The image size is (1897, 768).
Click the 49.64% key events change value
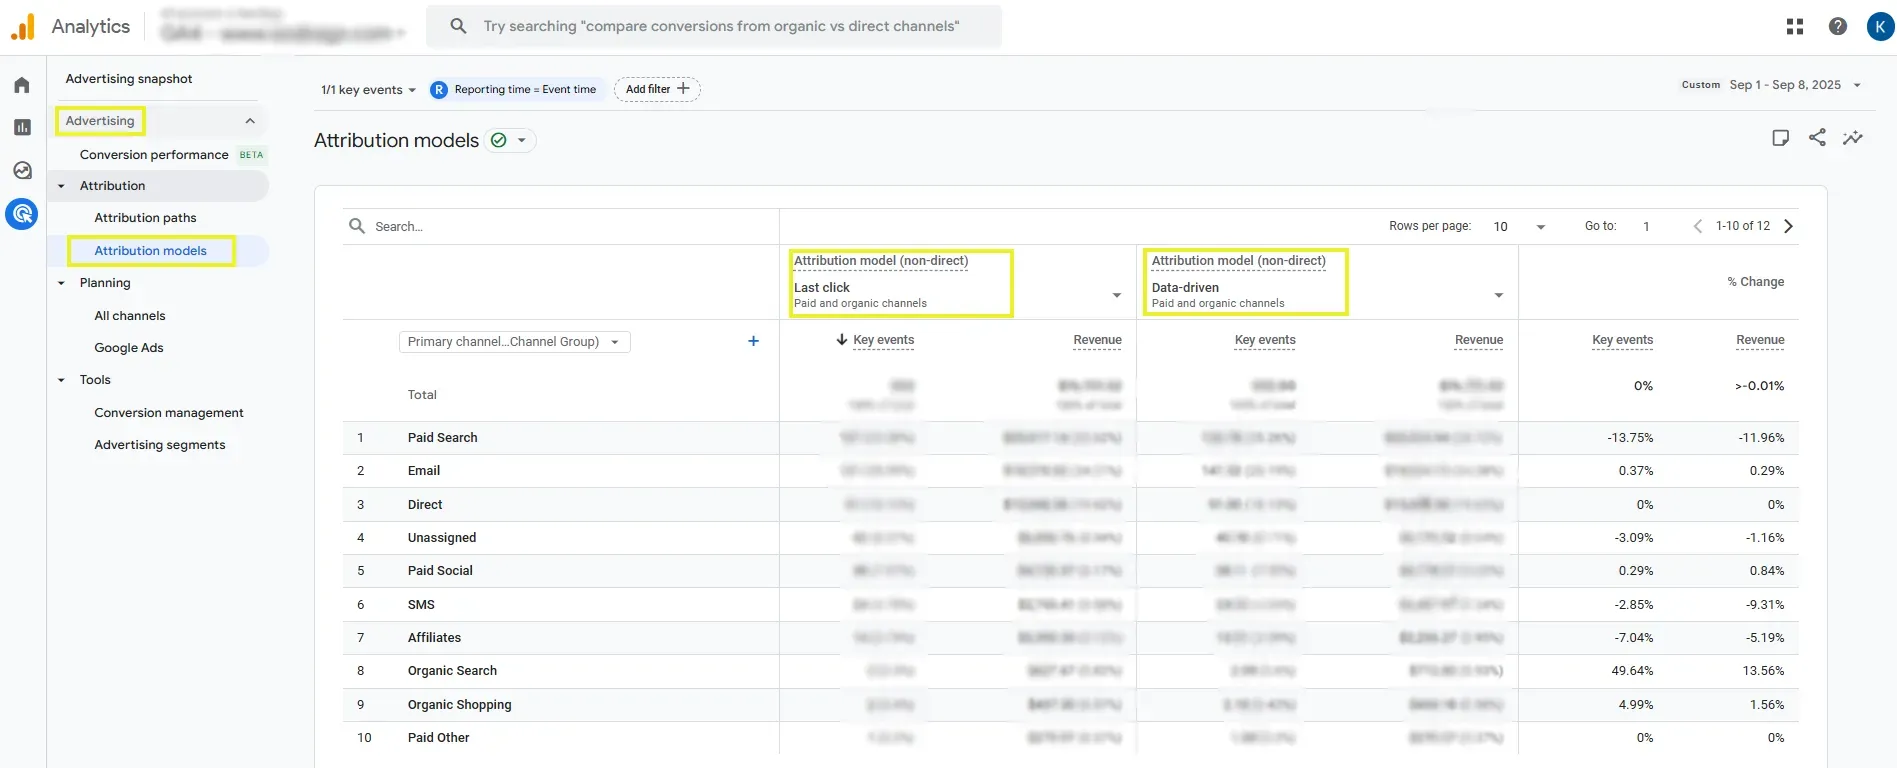1632,671
